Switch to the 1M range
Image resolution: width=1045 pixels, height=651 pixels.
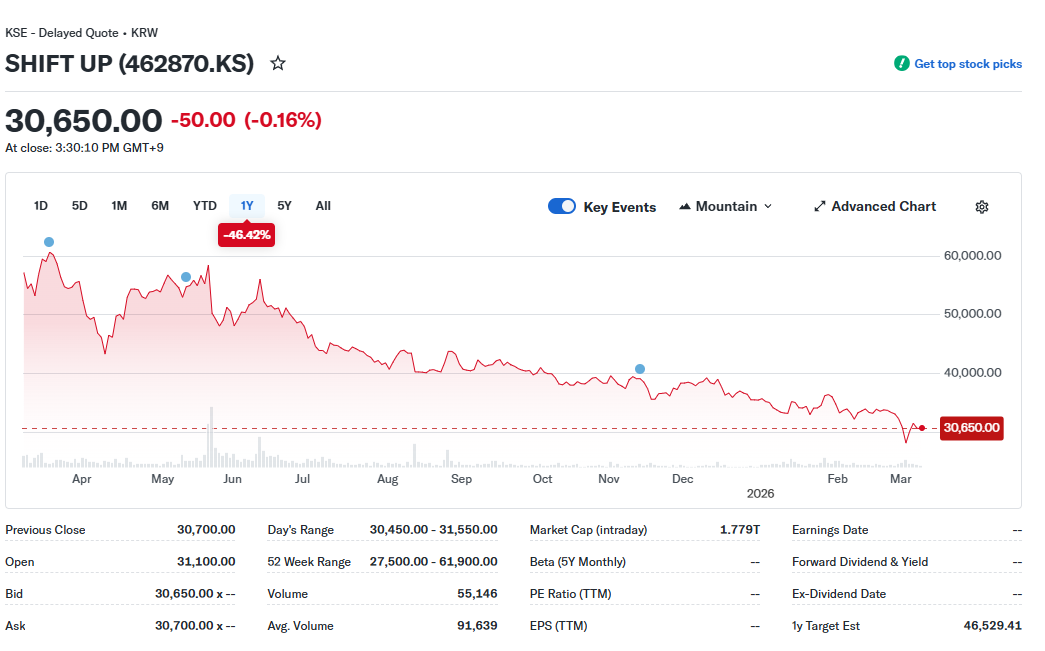coord(119,206)
